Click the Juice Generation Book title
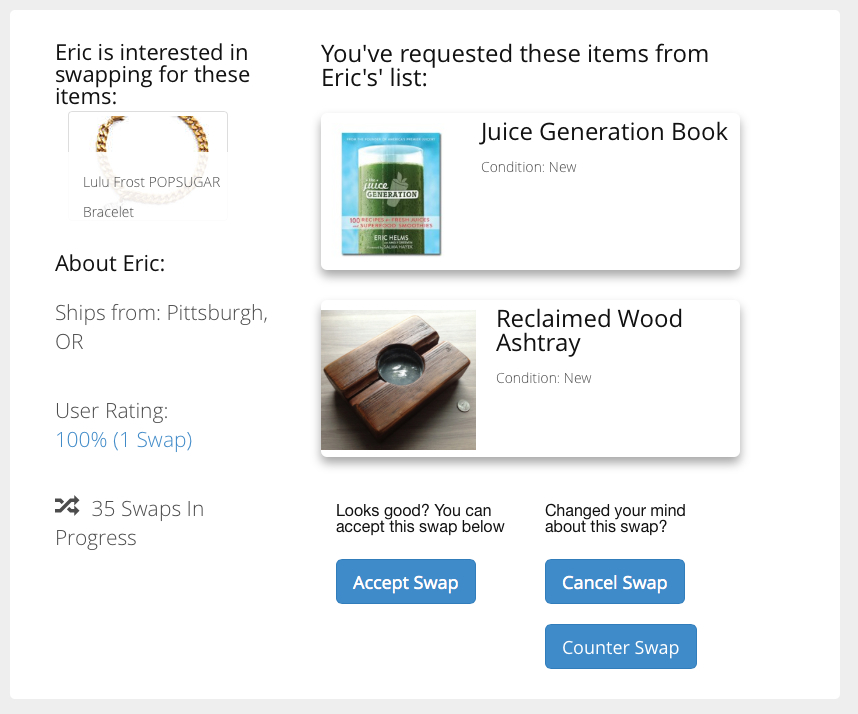858x714 pixels. tap(604, 132)
